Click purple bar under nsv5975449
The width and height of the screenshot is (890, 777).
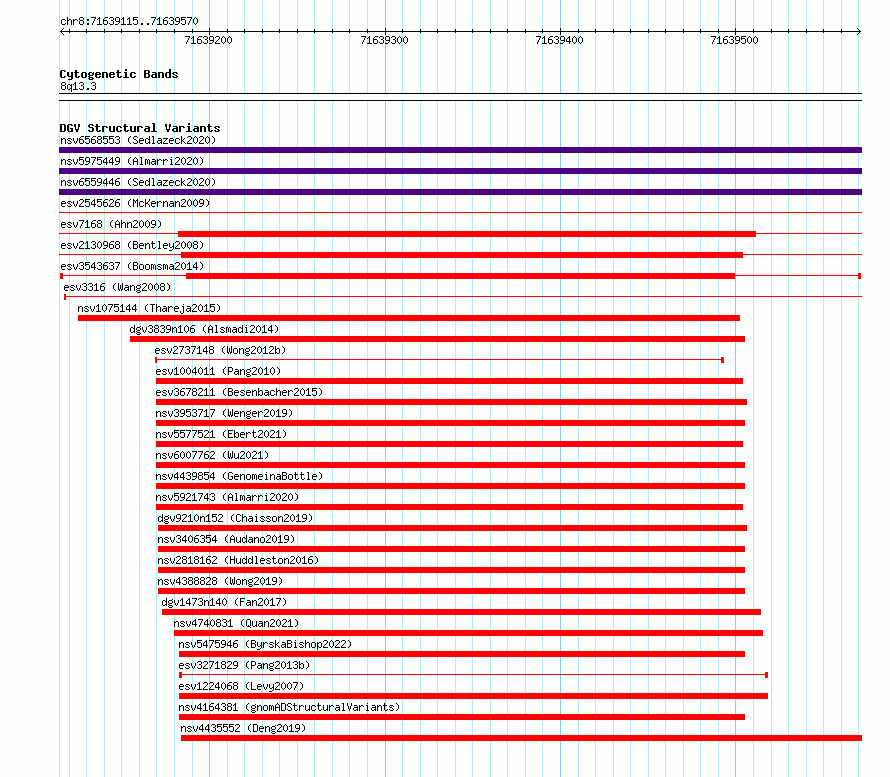coord(460,171)
